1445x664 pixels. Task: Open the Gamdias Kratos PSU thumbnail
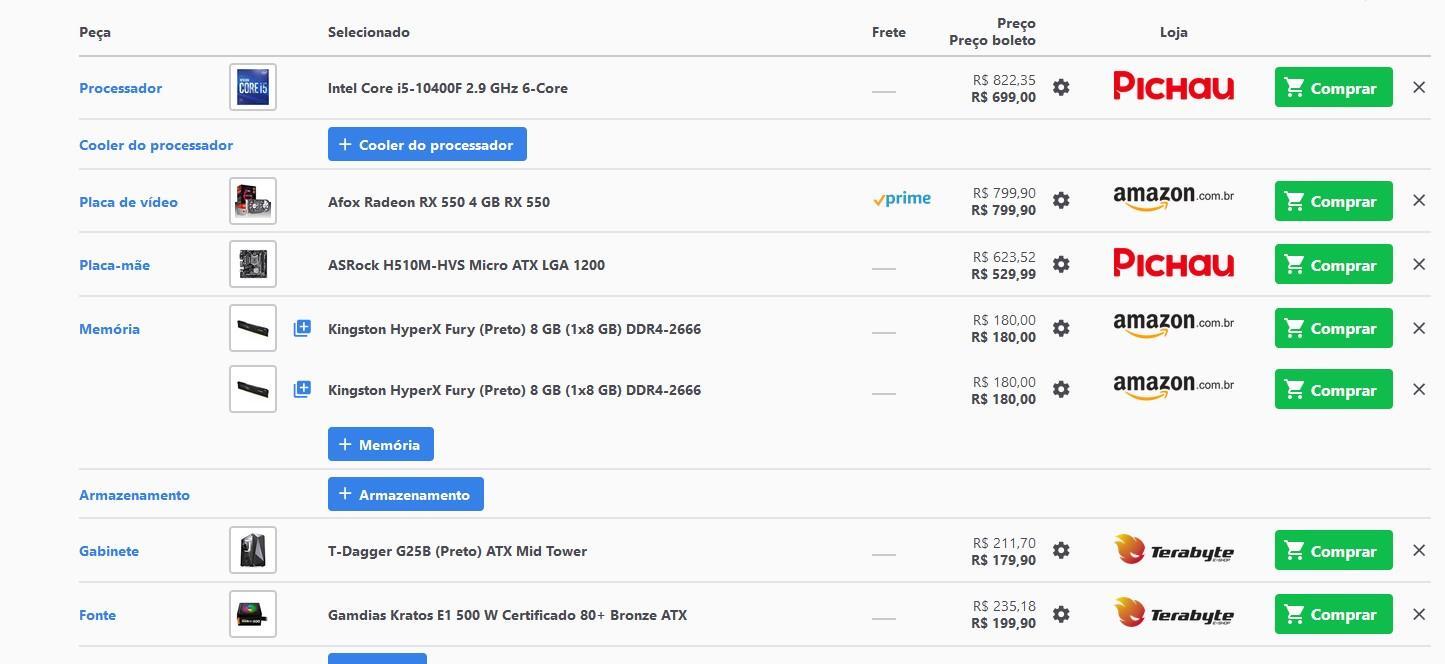[253, 615]
